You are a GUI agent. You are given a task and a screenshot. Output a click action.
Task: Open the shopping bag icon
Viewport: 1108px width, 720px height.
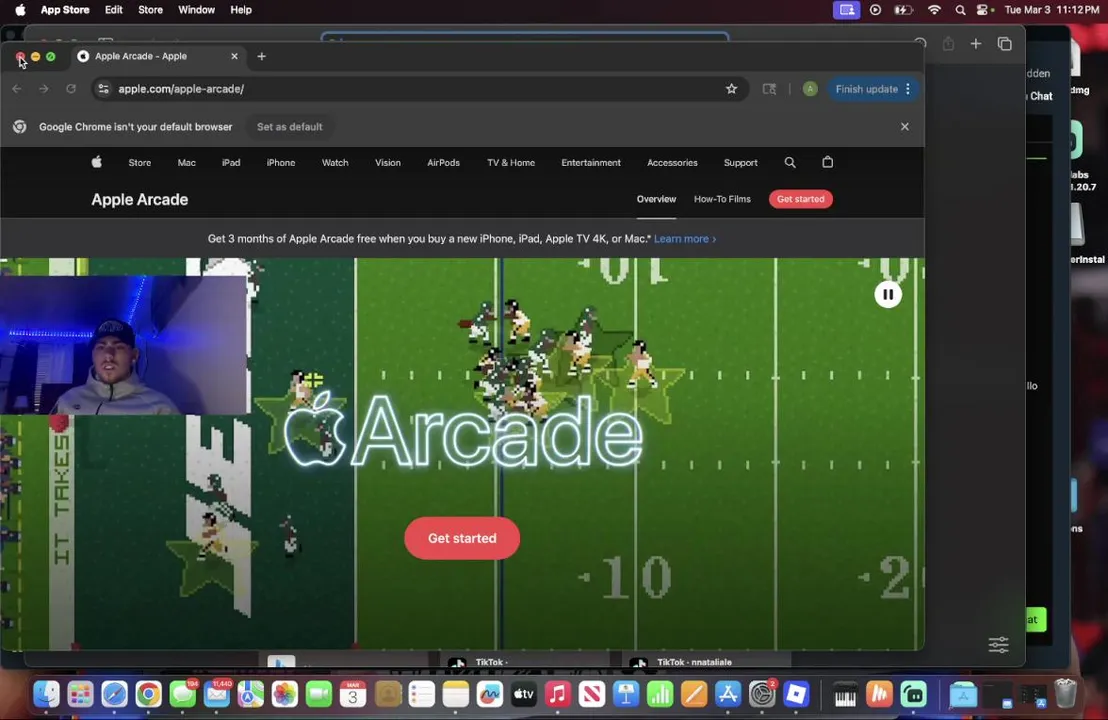tap(827, 162)
